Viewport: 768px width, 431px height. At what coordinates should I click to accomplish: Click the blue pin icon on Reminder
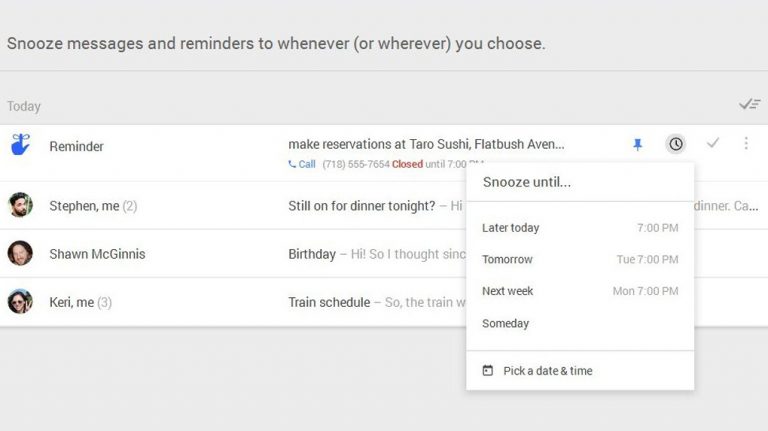point(638,144)
